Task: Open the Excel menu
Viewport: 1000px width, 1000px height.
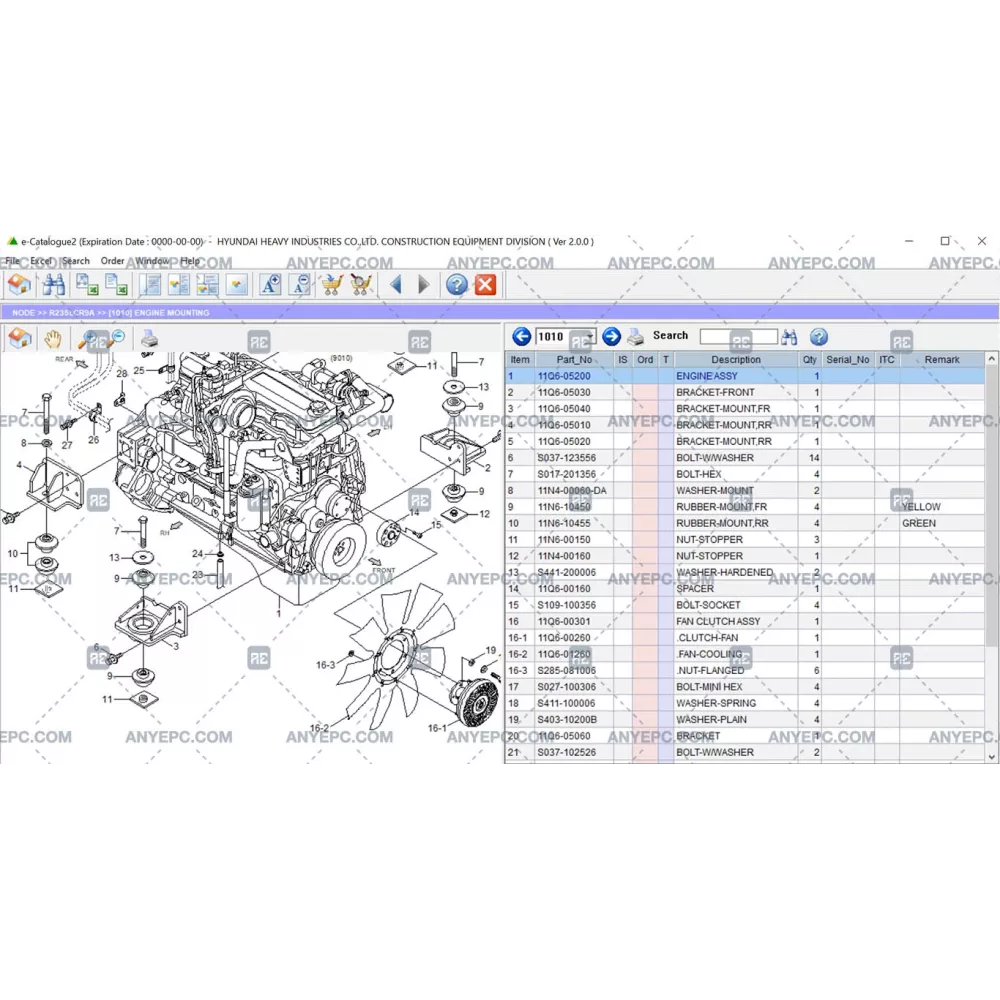Action: (x=41, y=261)
